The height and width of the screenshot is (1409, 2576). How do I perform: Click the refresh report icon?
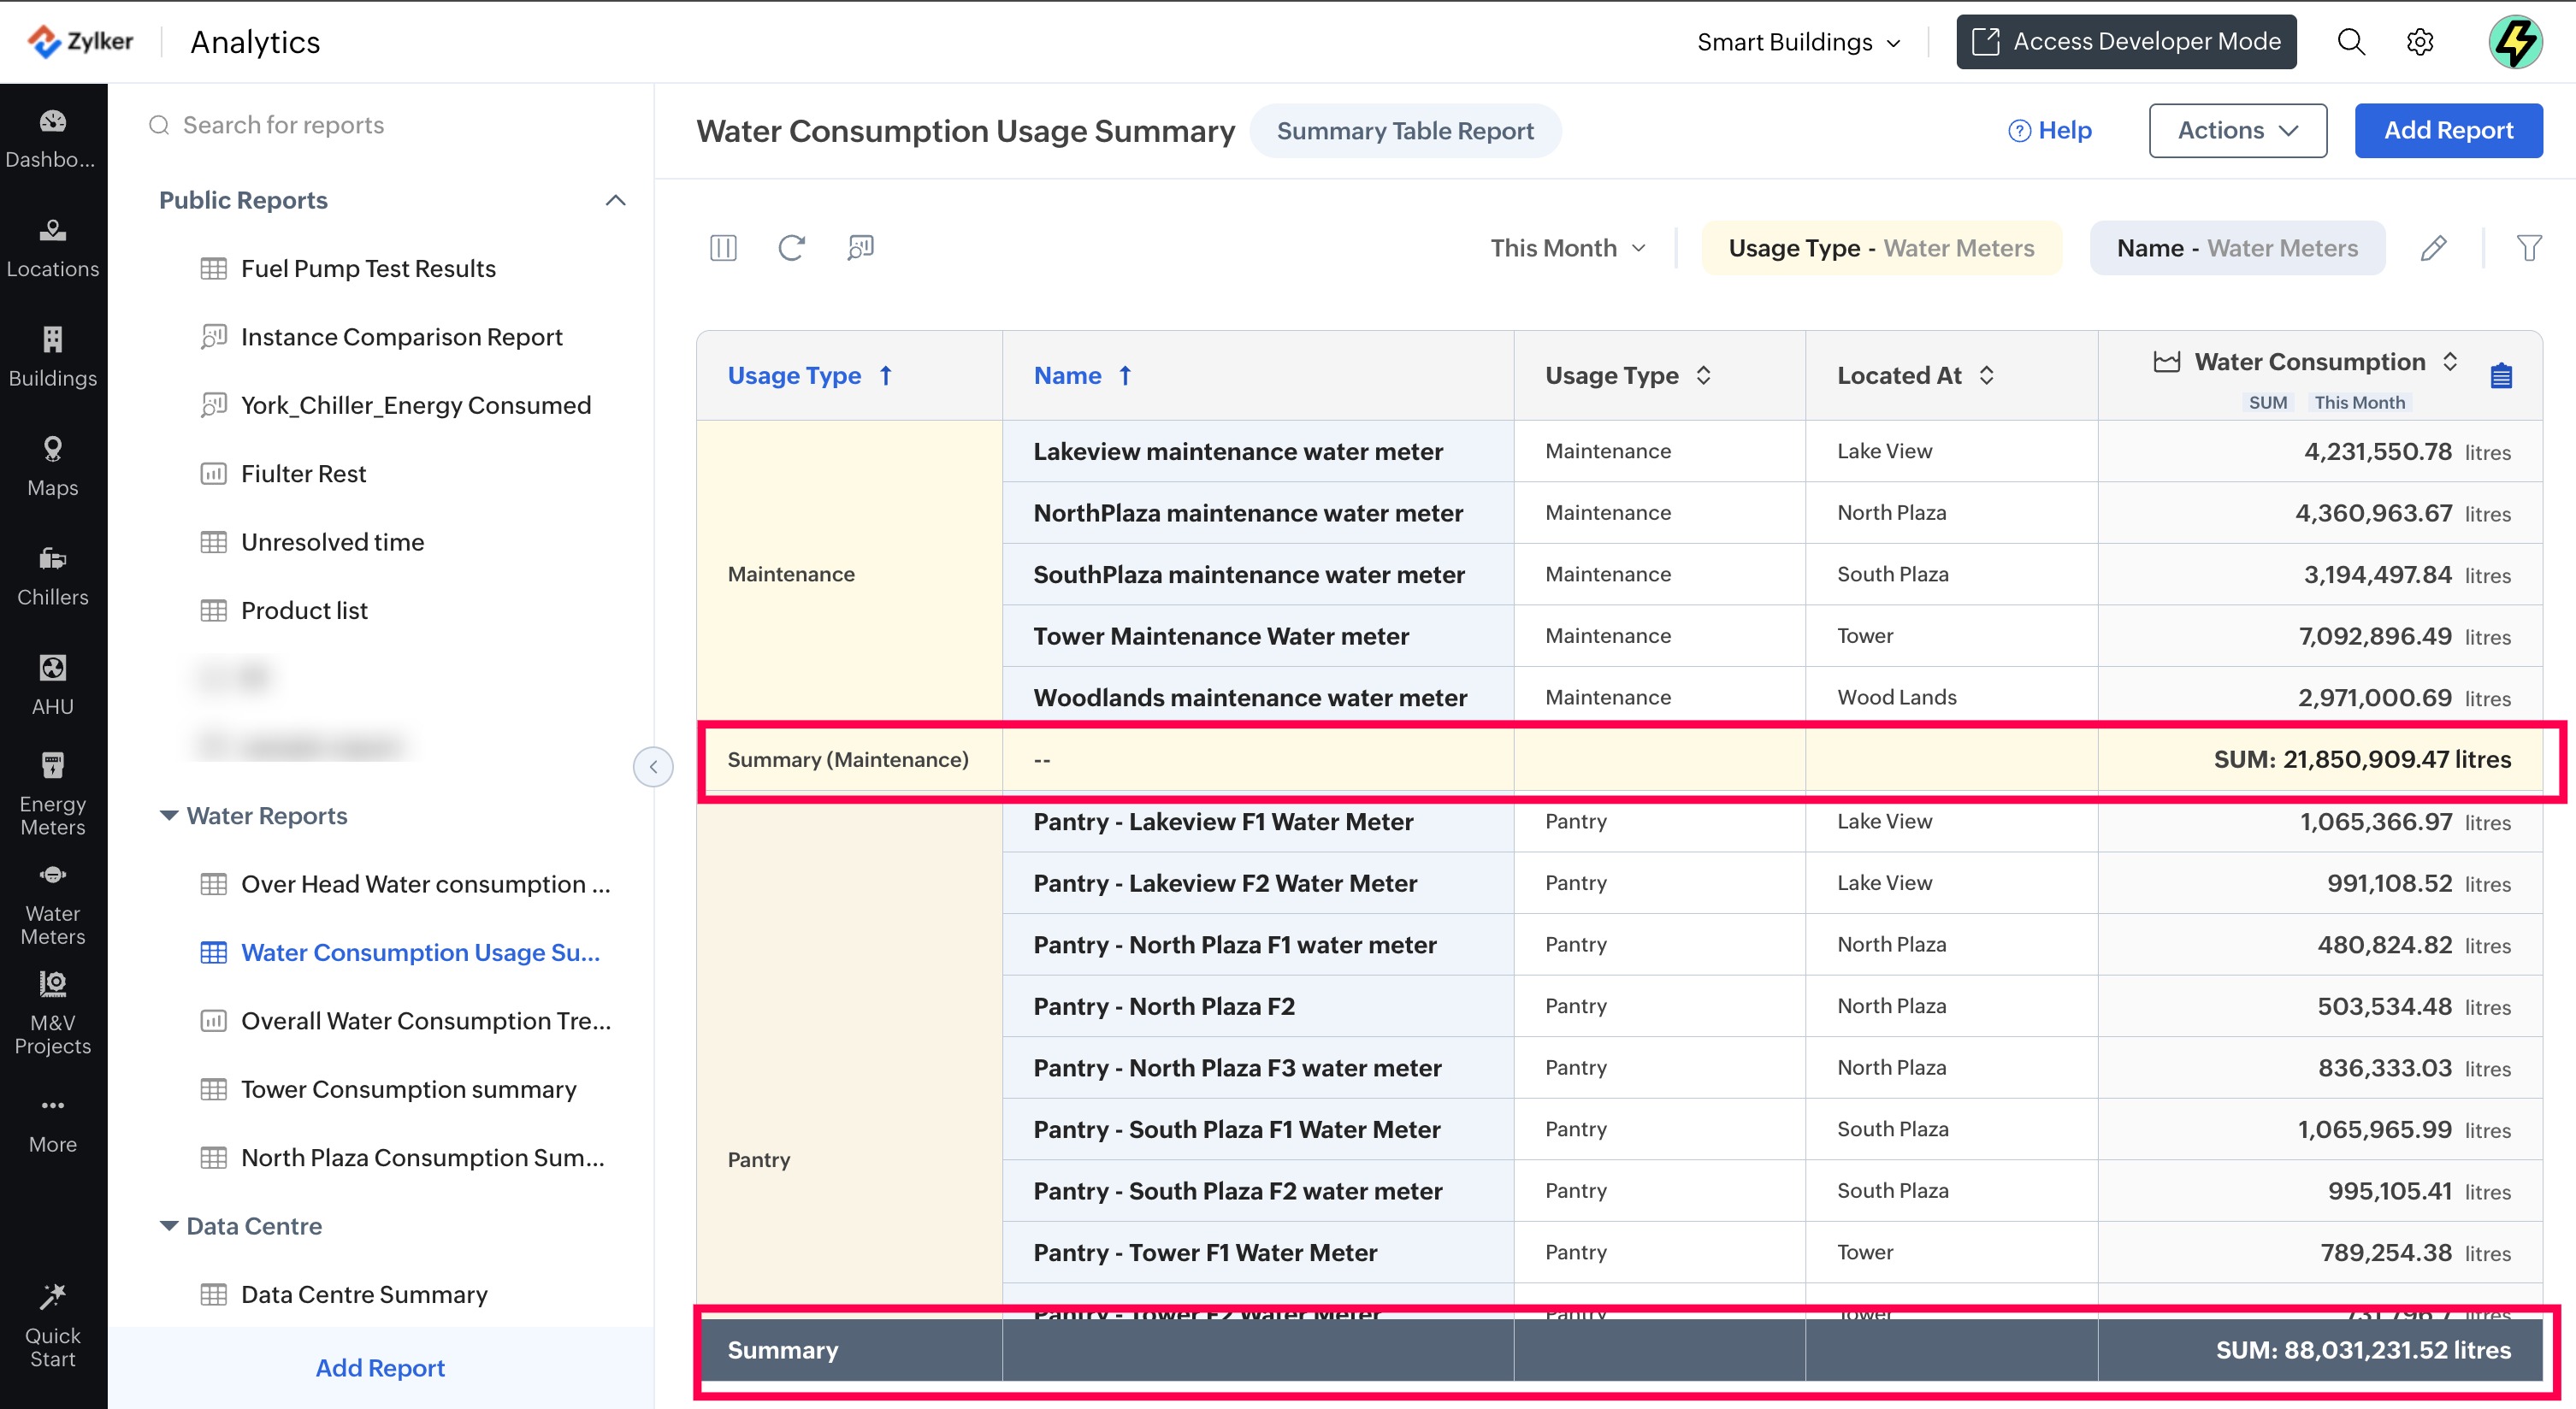[791, 247]
